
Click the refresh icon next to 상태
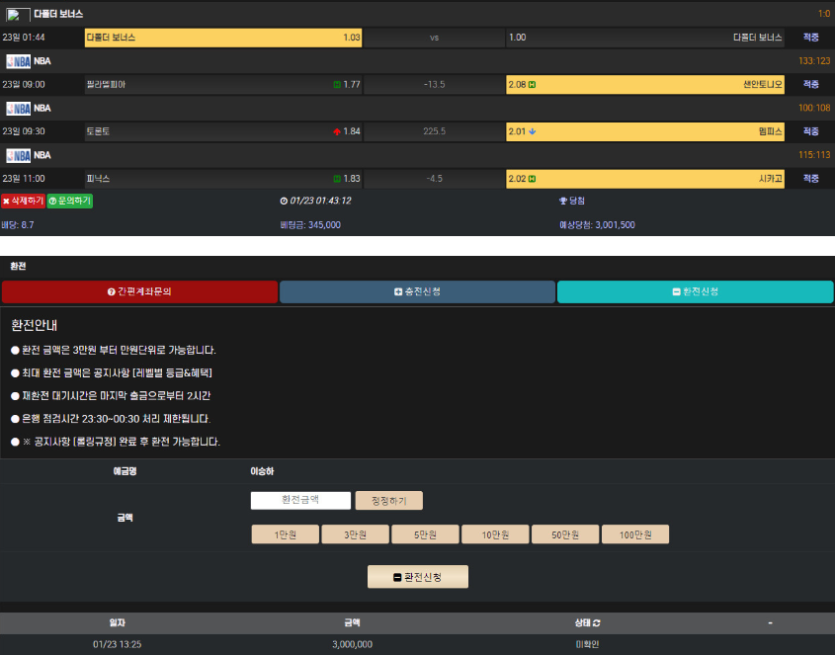pos(596,623)
